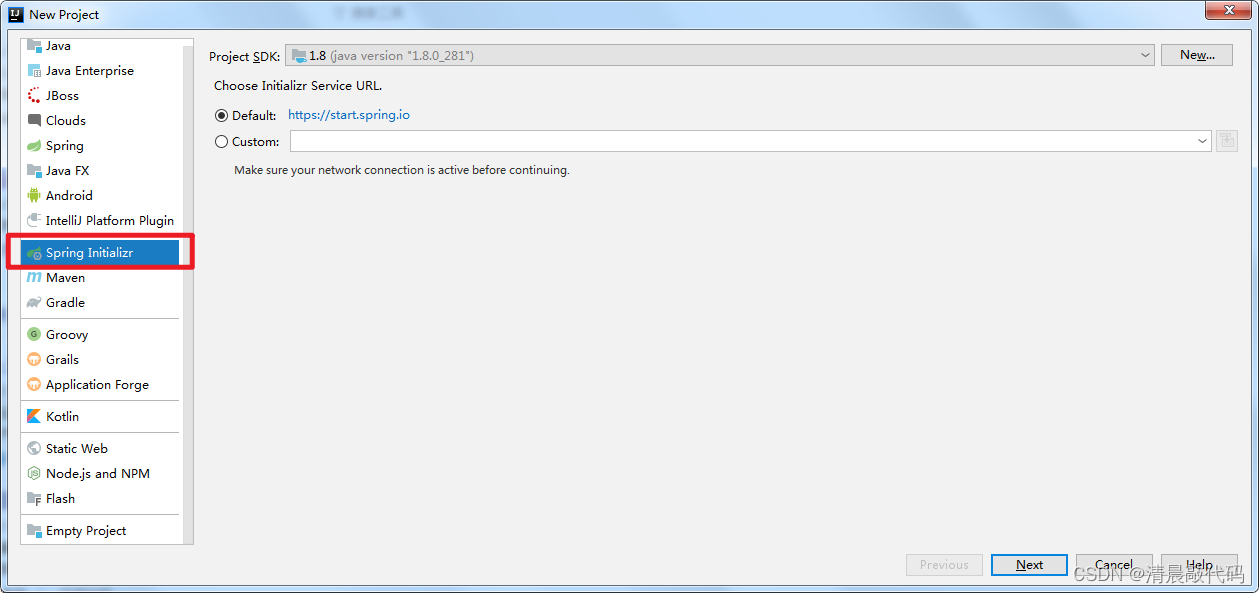Click Next to continue project setup
Viewport: 1259px width, 593px height.
pyautogui.click(x=1029, y=564)
